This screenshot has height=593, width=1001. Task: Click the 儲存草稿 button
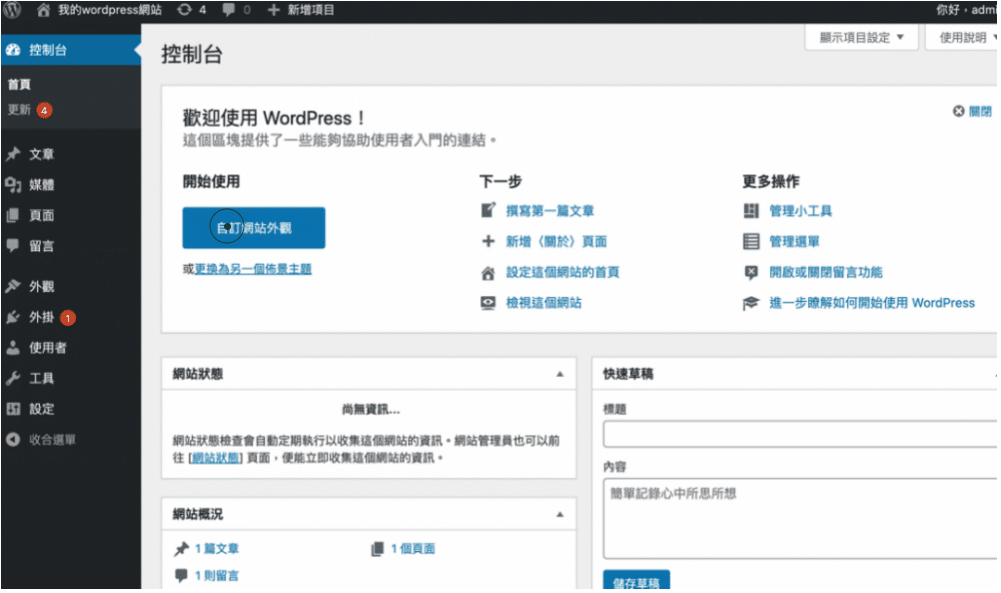(x=637, y=581)
